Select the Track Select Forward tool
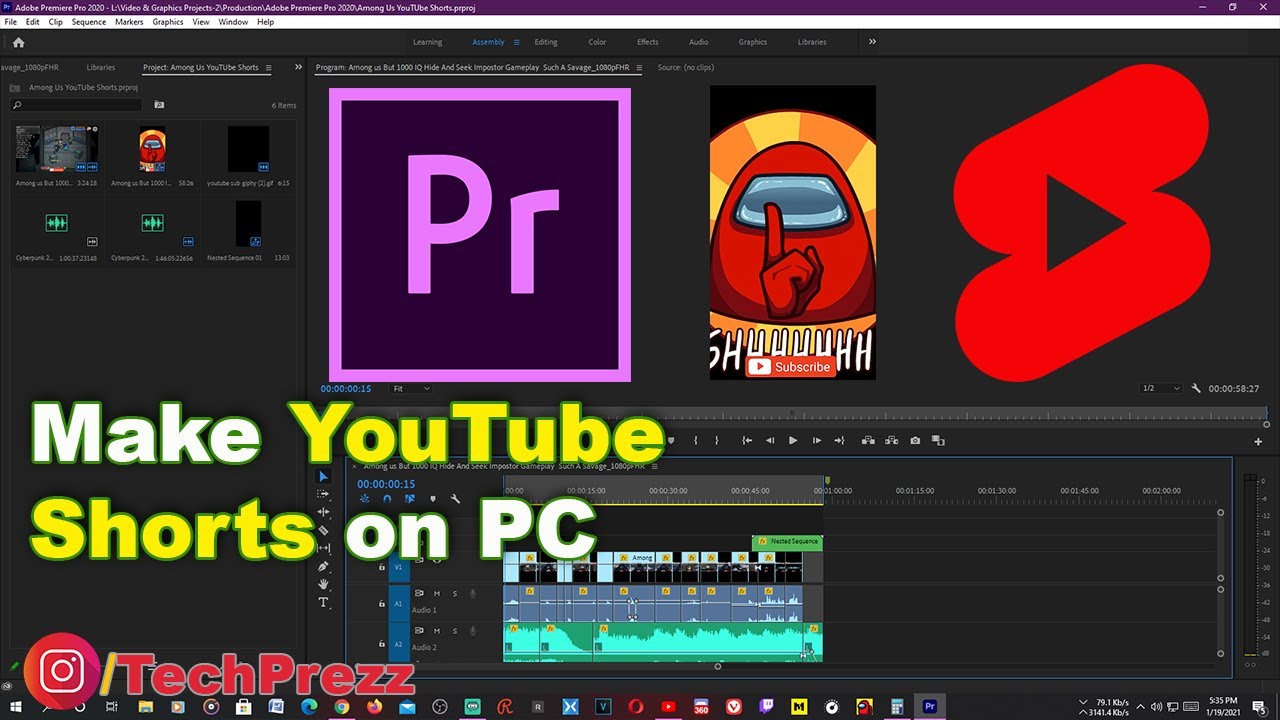This screenshot has width=1280, height=720. [x=323, y=494]
